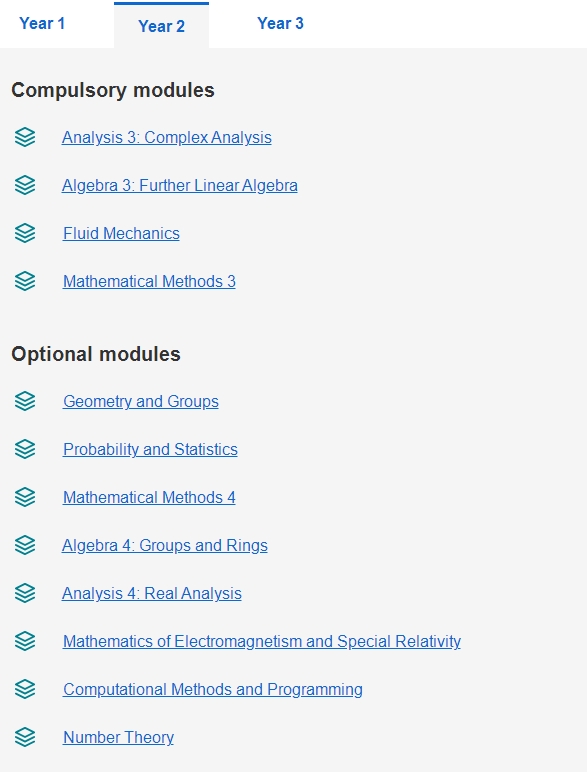Viewport: 587px width, 772px height.
Task: Click the stack icon beside Number Theory
Action: tap(25, 737)
